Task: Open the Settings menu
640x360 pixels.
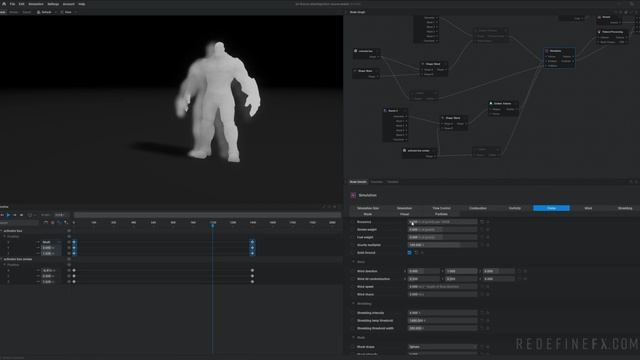Action: (x=53, y=4)
